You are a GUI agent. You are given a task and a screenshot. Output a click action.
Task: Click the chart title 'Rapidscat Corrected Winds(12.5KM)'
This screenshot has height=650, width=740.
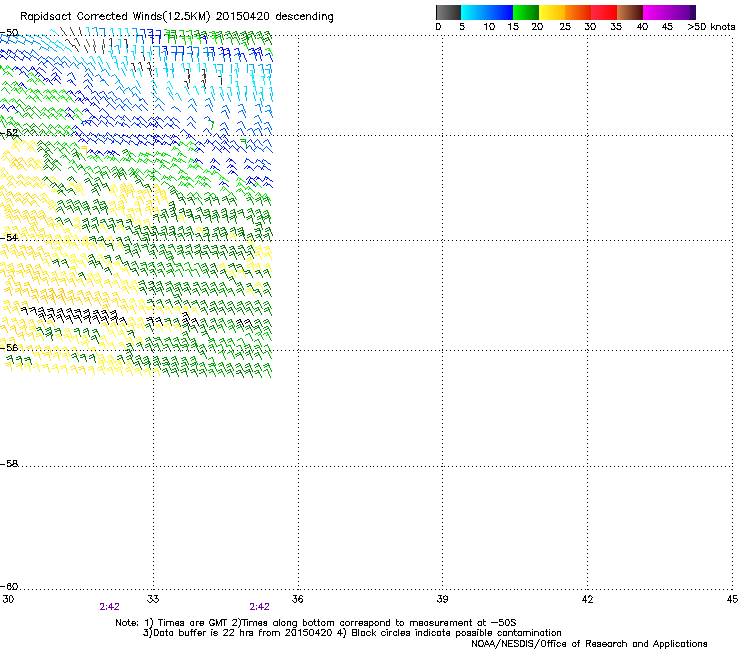[x=115, y=17]
